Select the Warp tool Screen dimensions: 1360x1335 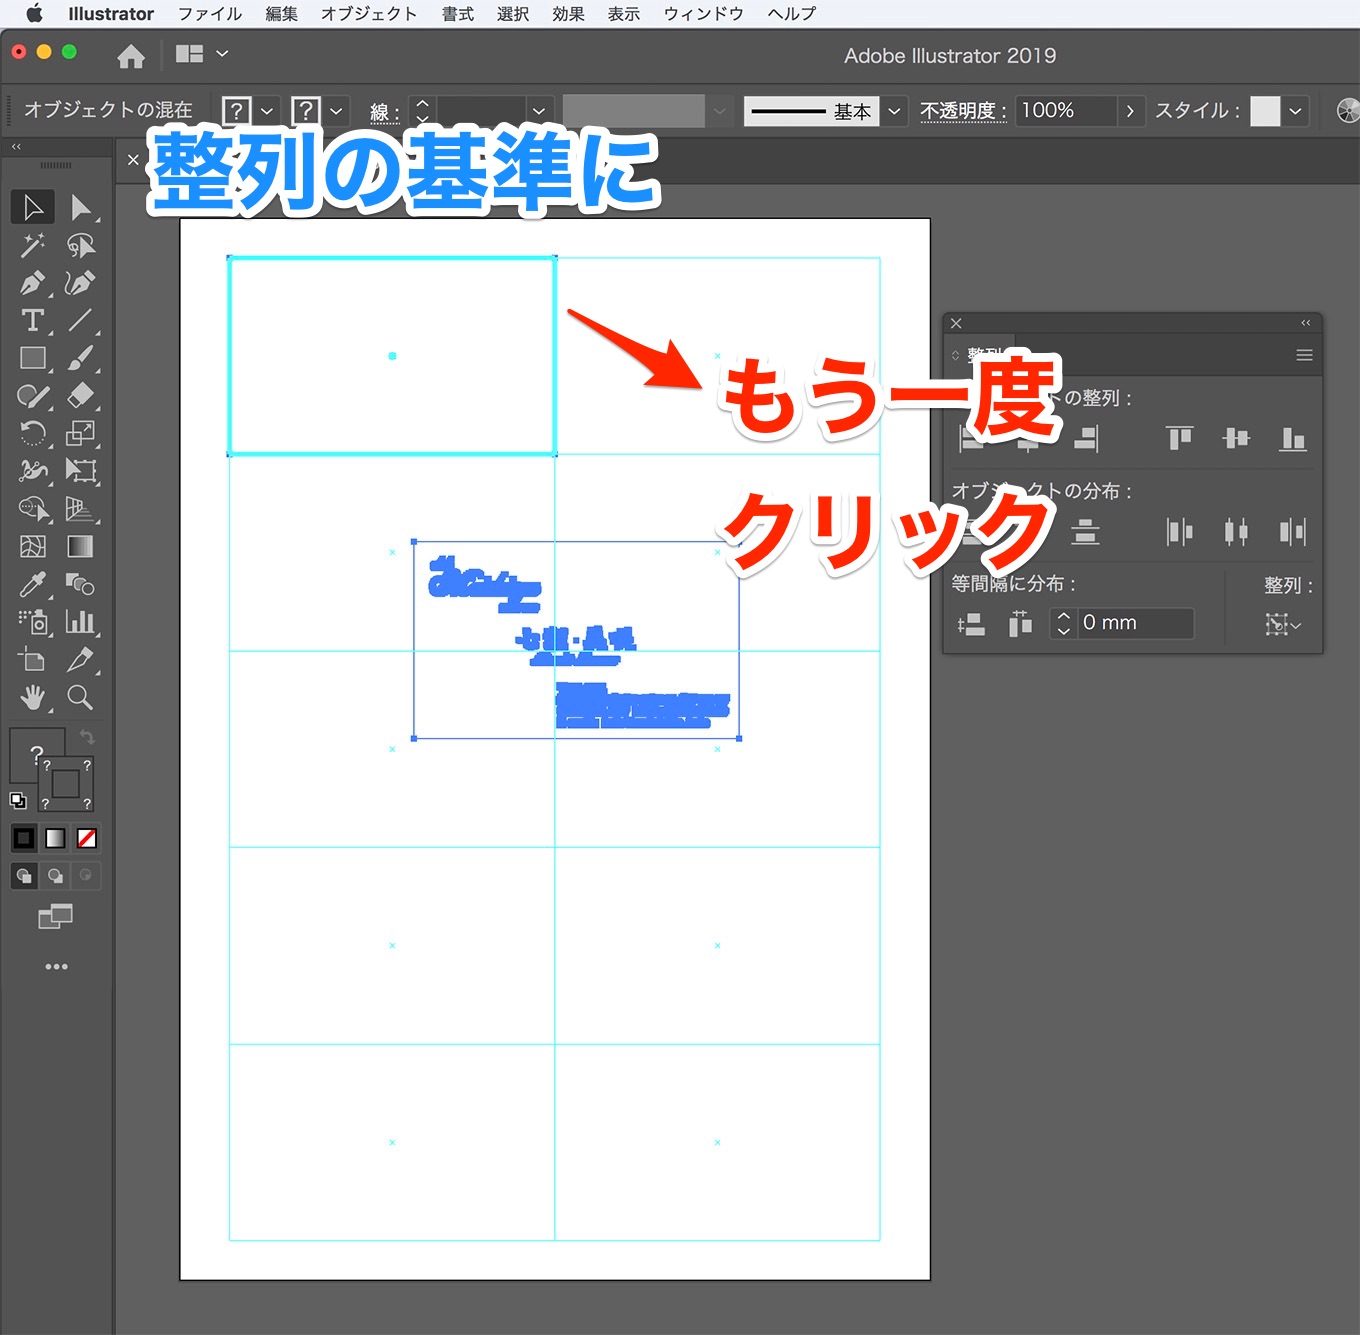[x=33, y=471]
